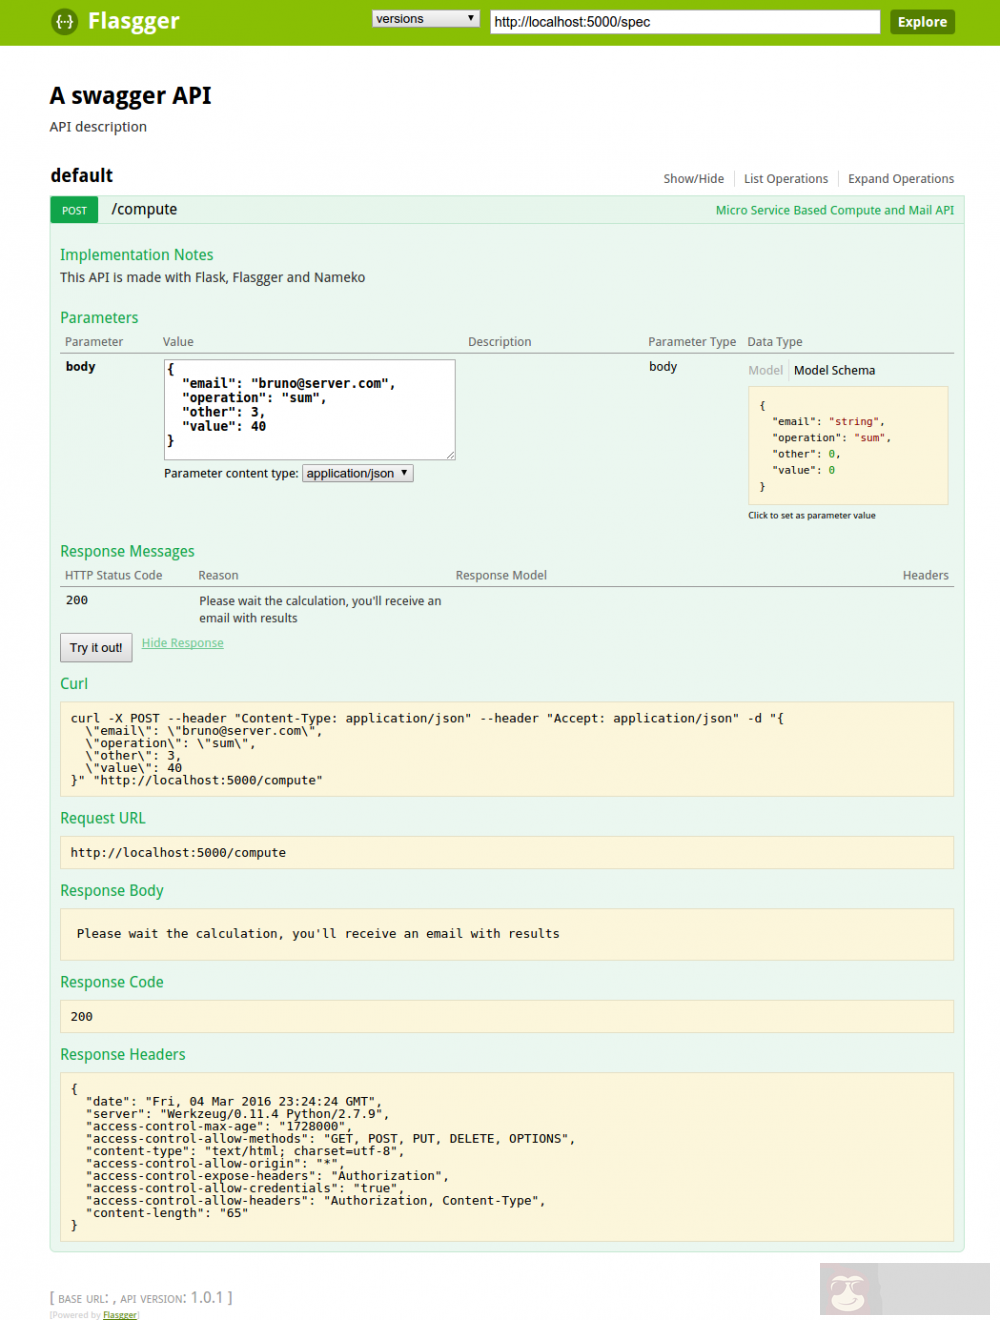The height and width of the screenshot is (1320, 1000).
Task: Collapse the POST /compute operation badge
Action: click(74, 210)
